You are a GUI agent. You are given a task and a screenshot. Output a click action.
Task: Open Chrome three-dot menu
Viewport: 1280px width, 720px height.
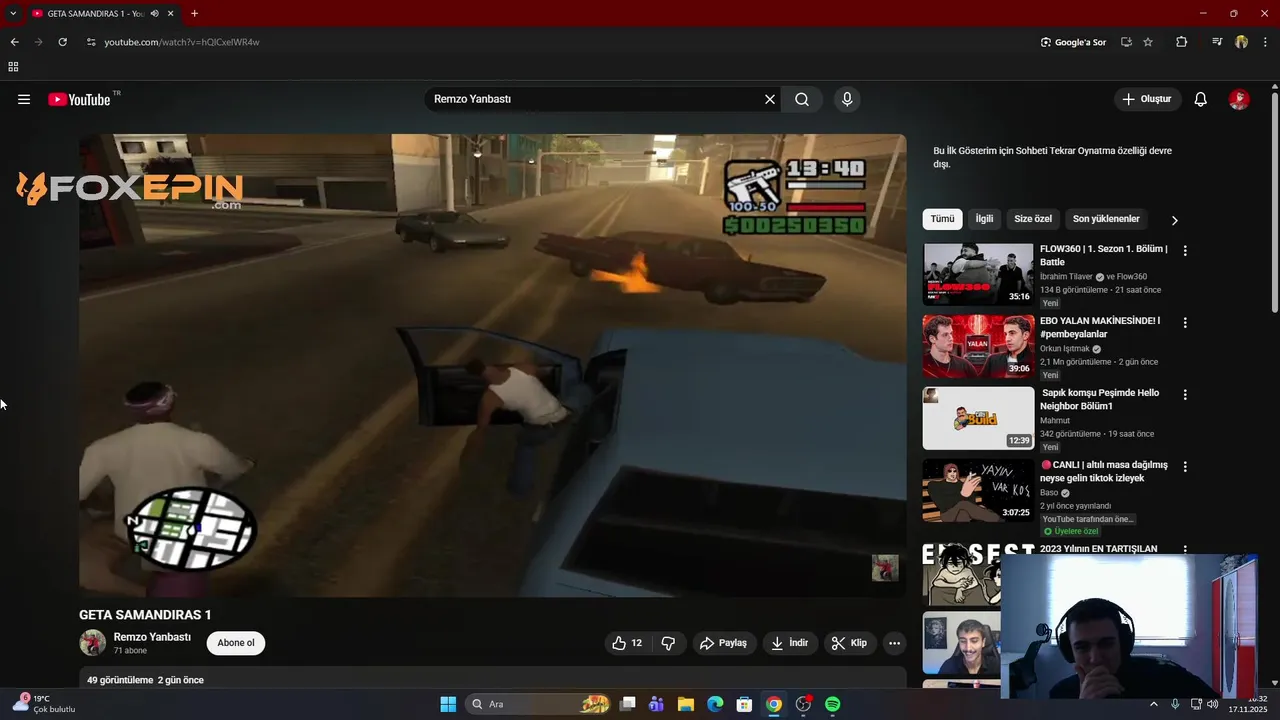coord(1265,42)
